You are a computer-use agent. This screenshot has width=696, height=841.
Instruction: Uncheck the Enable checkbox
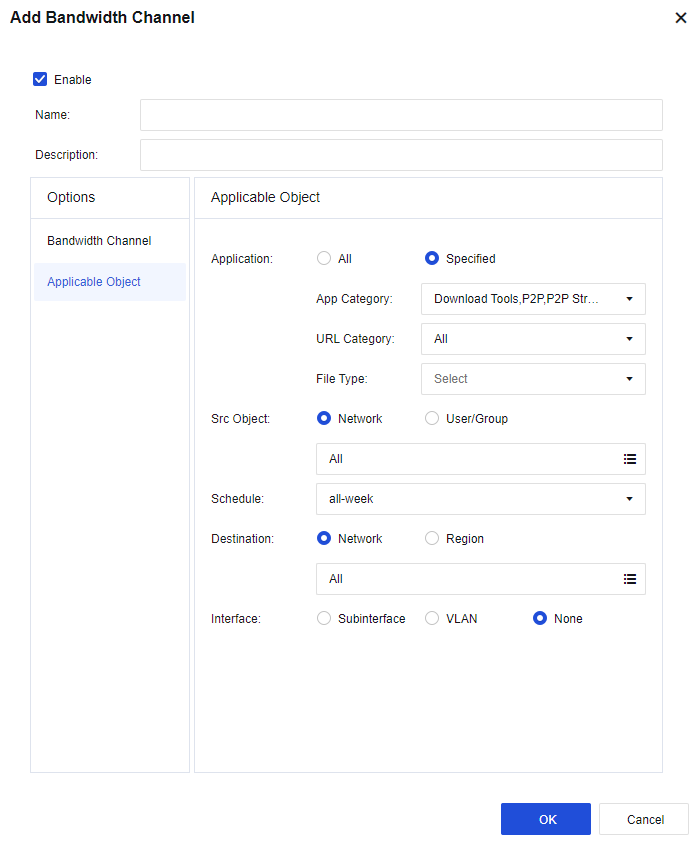41,79
